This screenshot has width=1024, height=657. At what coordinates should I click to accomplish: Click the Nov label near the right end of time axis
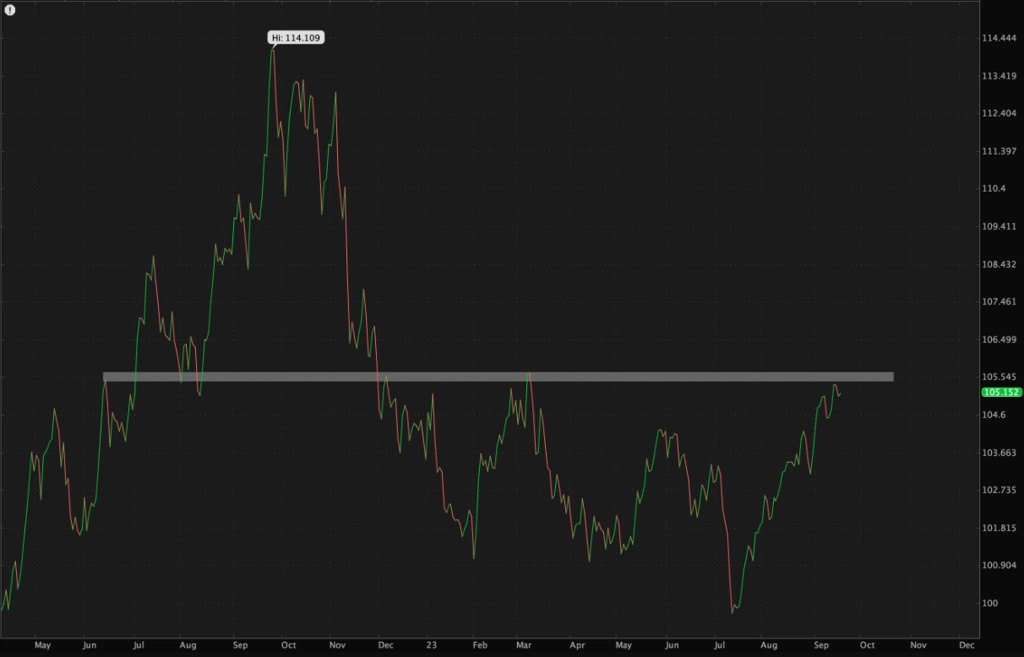(918, 645)
